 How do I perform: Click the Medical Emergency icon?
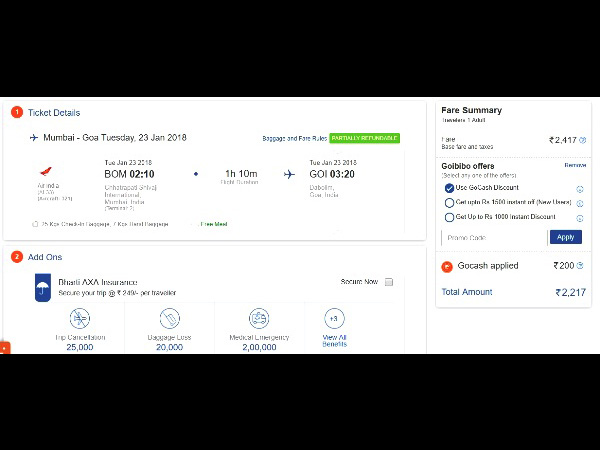(x=259, y=319)
